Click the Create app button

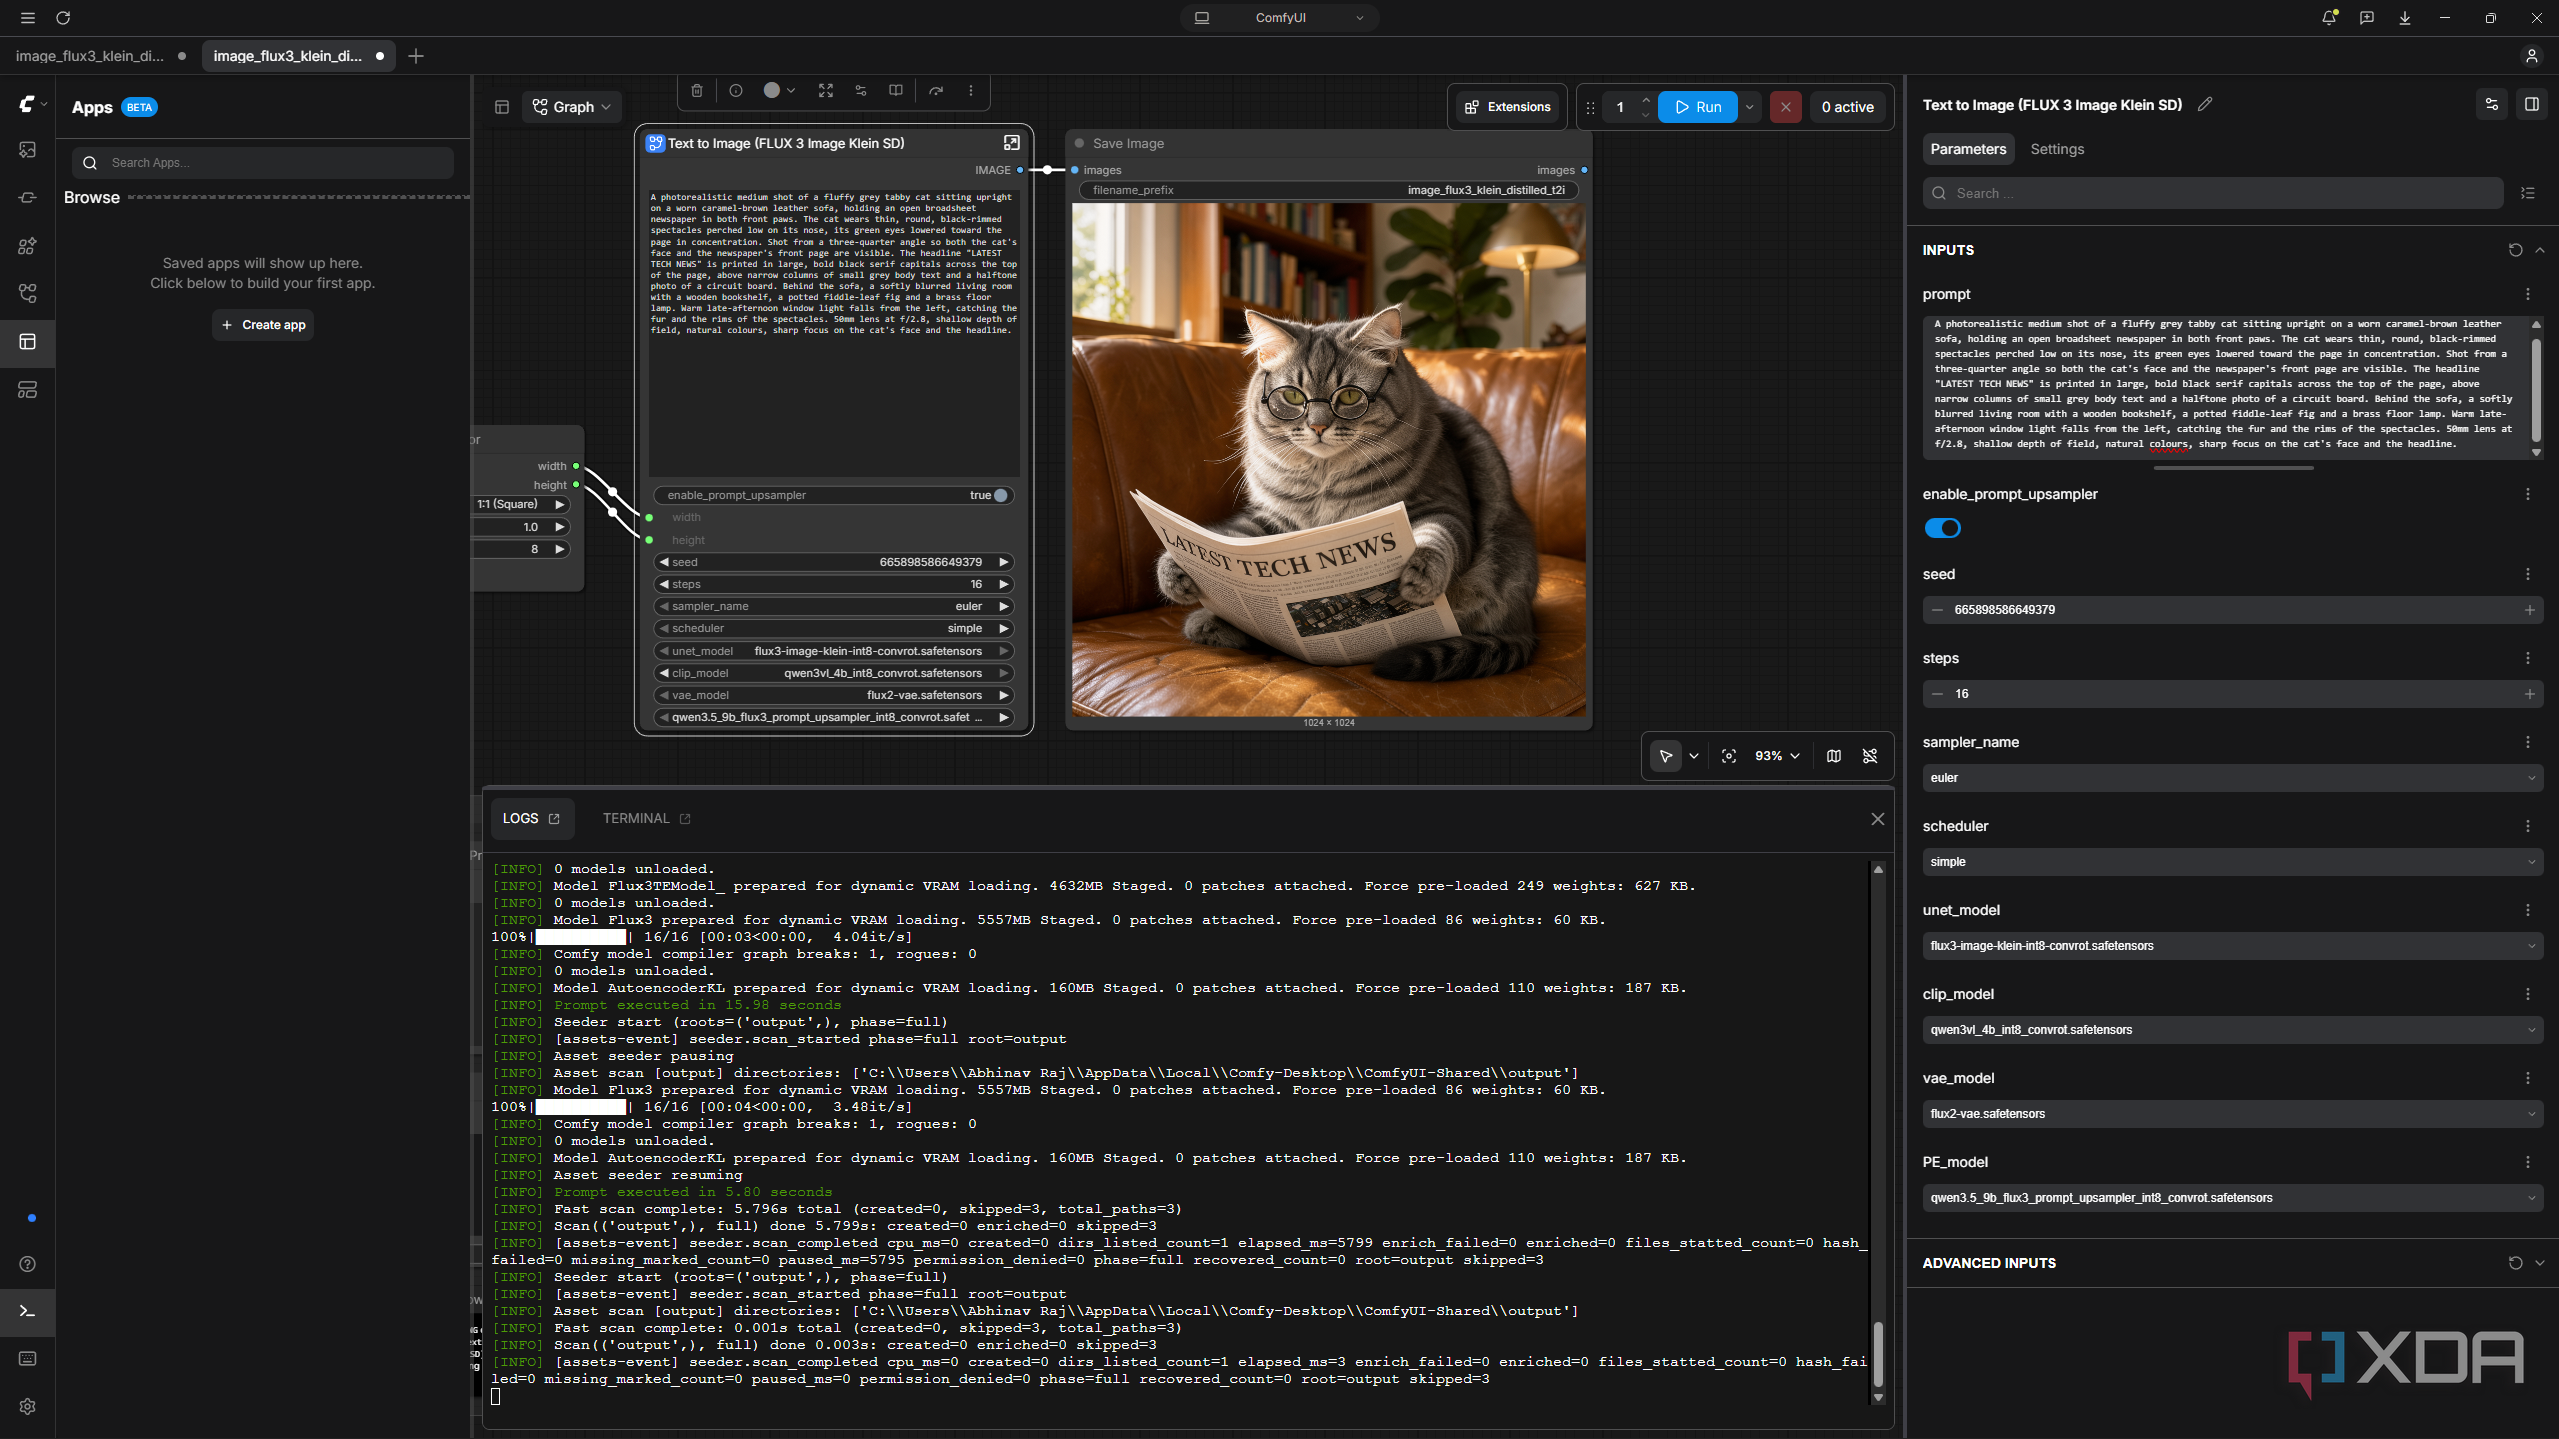pyautogui.click(x=263, y=325)
